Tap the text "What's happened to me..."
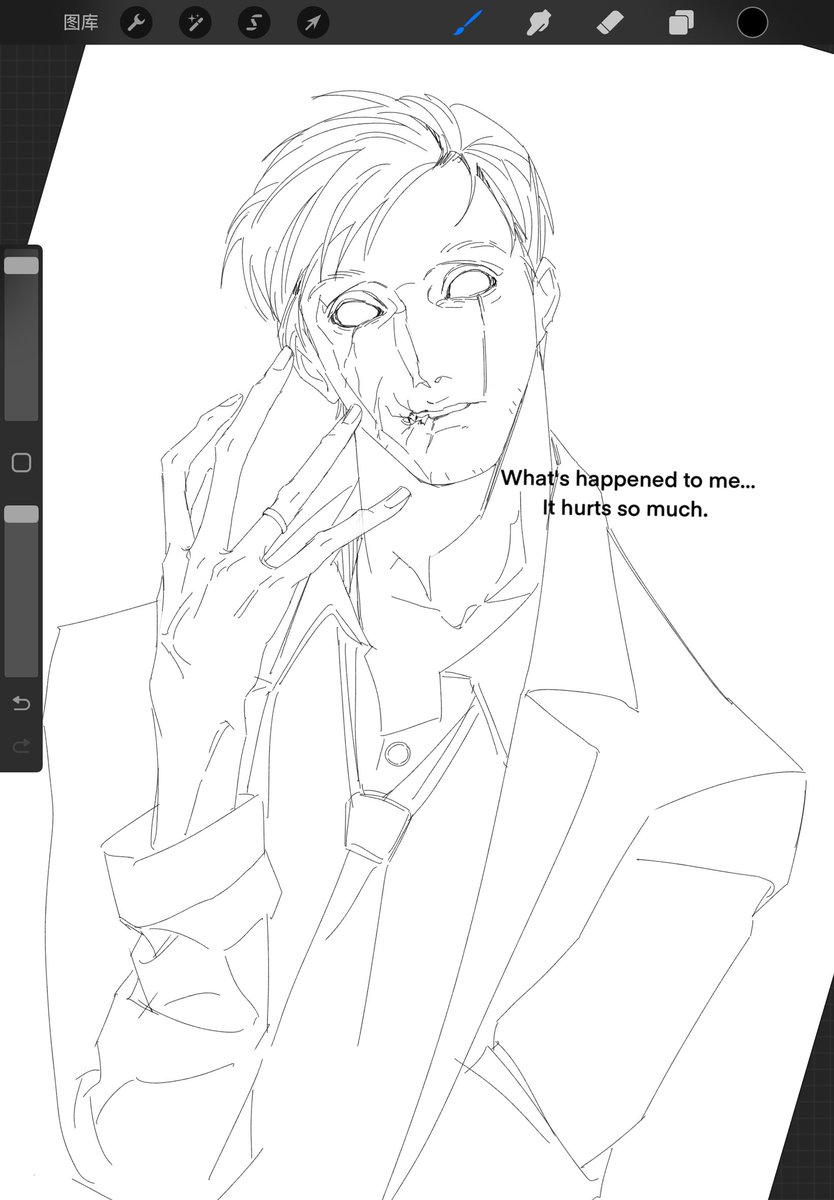The image size is (834, 1200). 629,479
